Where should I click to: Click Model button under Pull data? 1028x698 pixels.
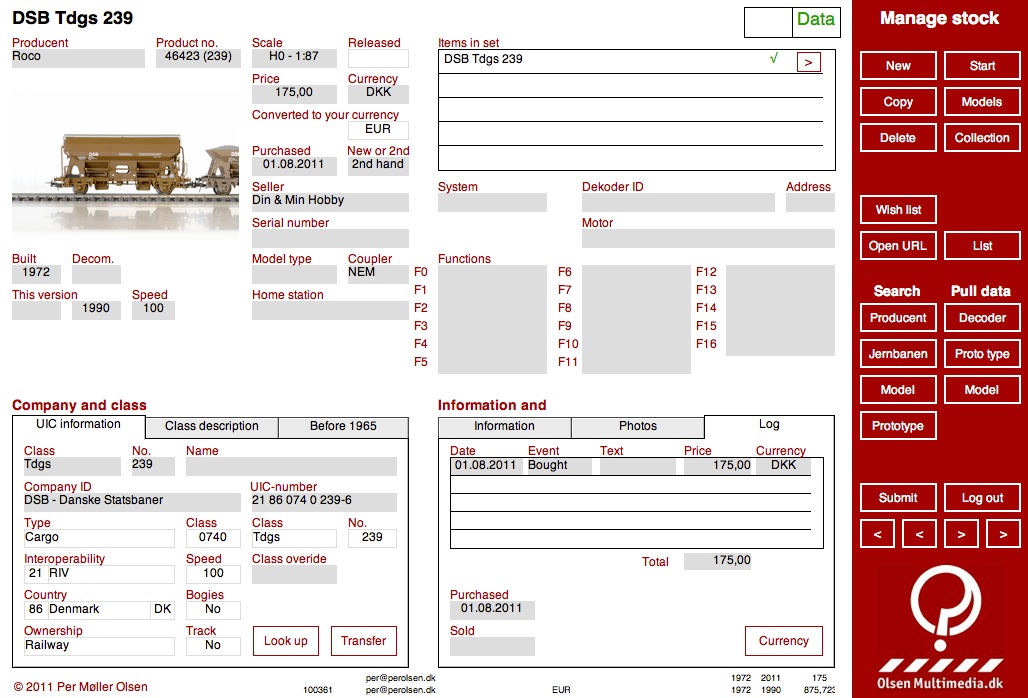click(982, 390)
